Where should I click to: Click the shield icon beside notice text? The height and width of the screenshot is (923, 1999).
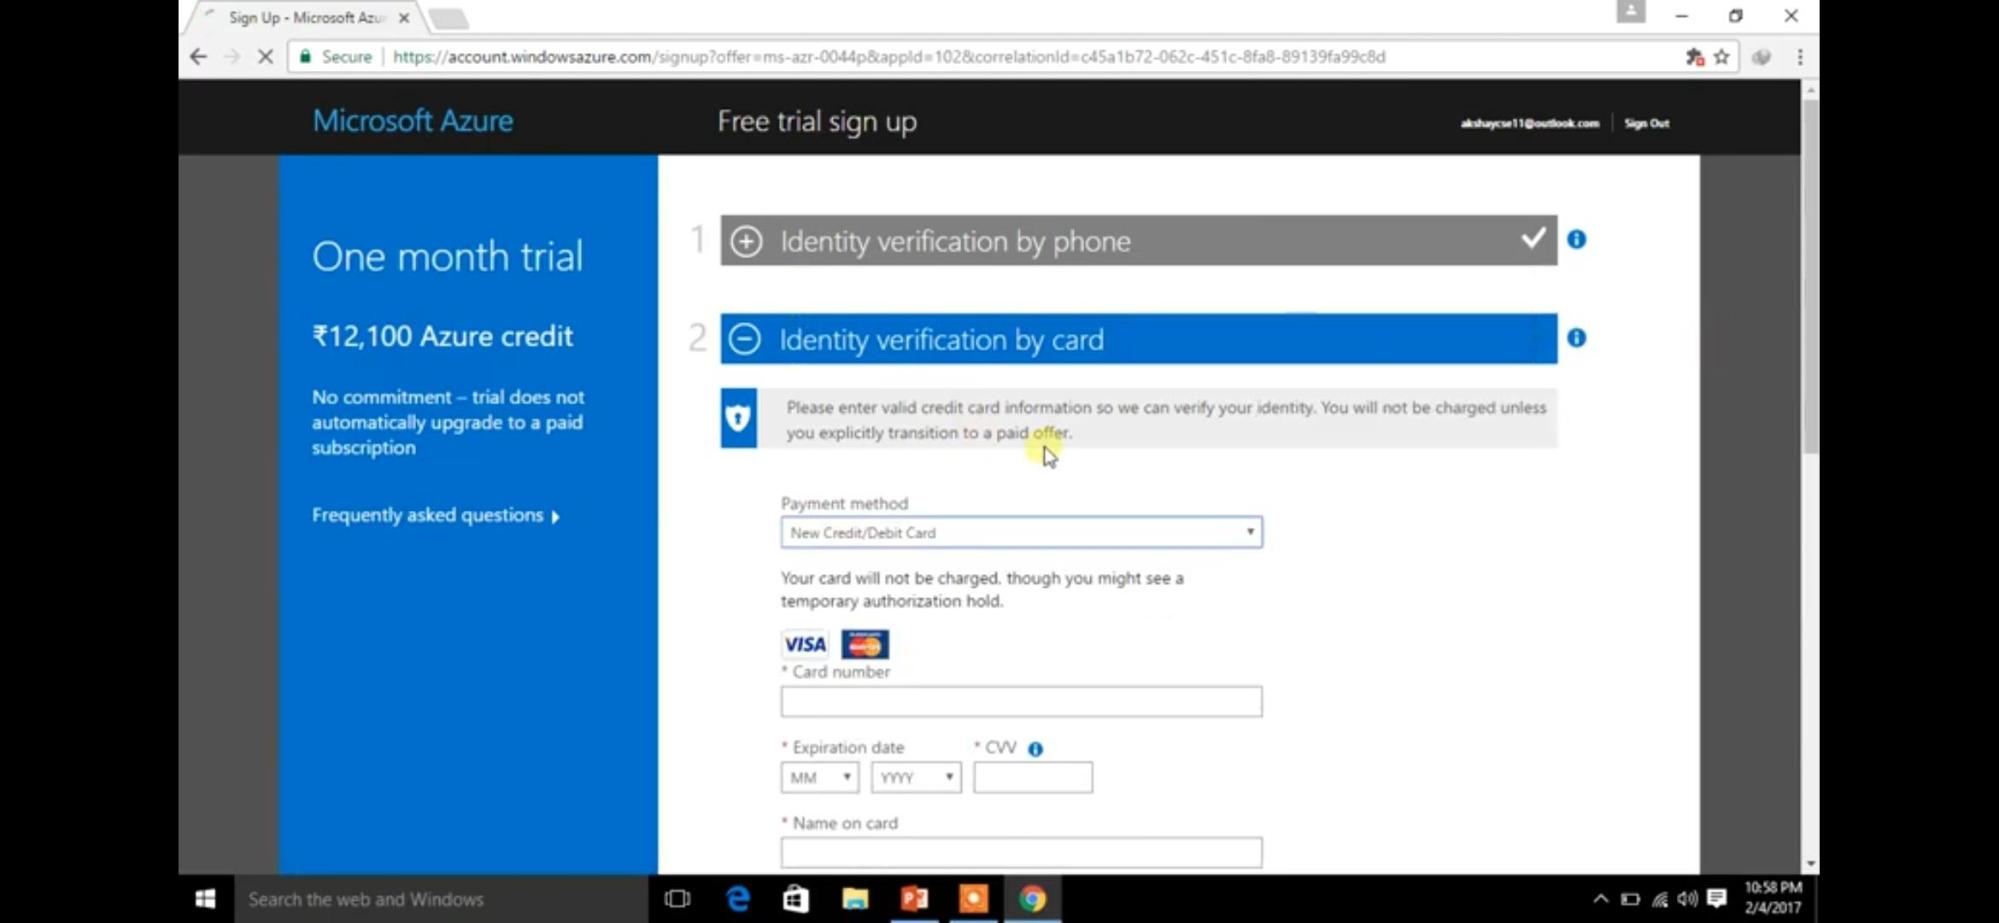[739, 418]
